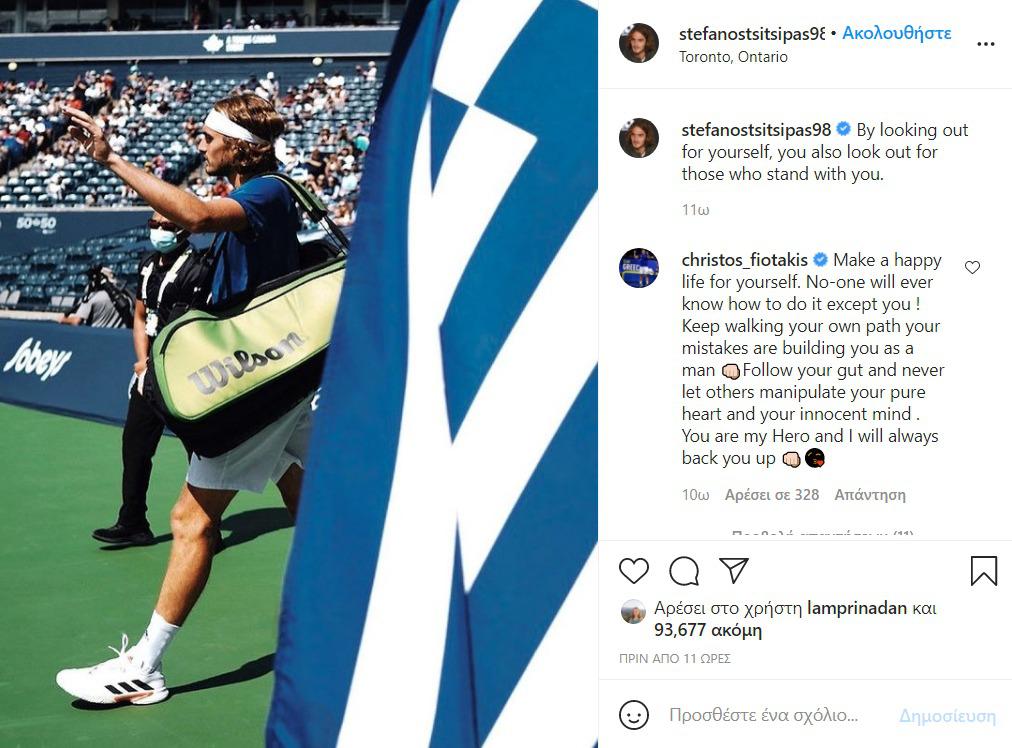Viewport: 1012px width, 748px height.
Task: Share post with paper plane icon
Action: tap(734, 571)
